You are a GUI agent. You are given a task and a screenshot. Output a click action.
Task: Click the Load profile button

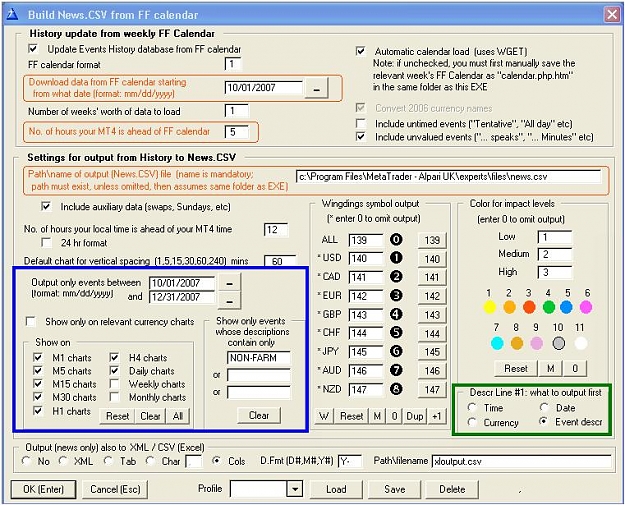[336, 489]
